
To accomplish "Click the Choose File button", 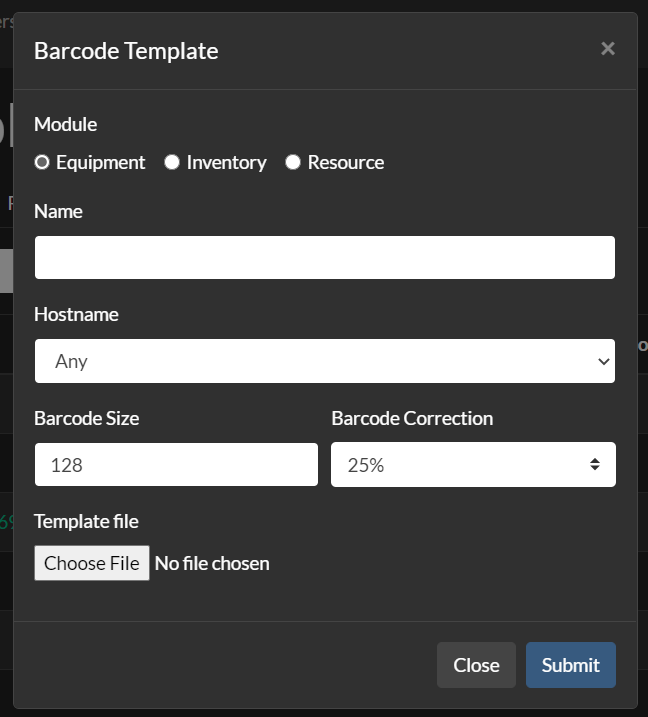I will coord(92,563).
